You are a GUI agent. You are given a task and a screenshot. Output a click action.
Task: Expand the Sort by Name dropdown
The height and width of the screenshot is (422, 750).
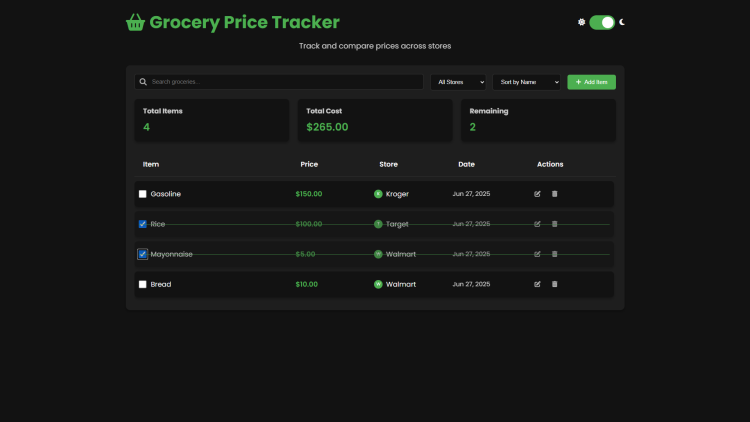pyautogui.click(x=526, y=82)
